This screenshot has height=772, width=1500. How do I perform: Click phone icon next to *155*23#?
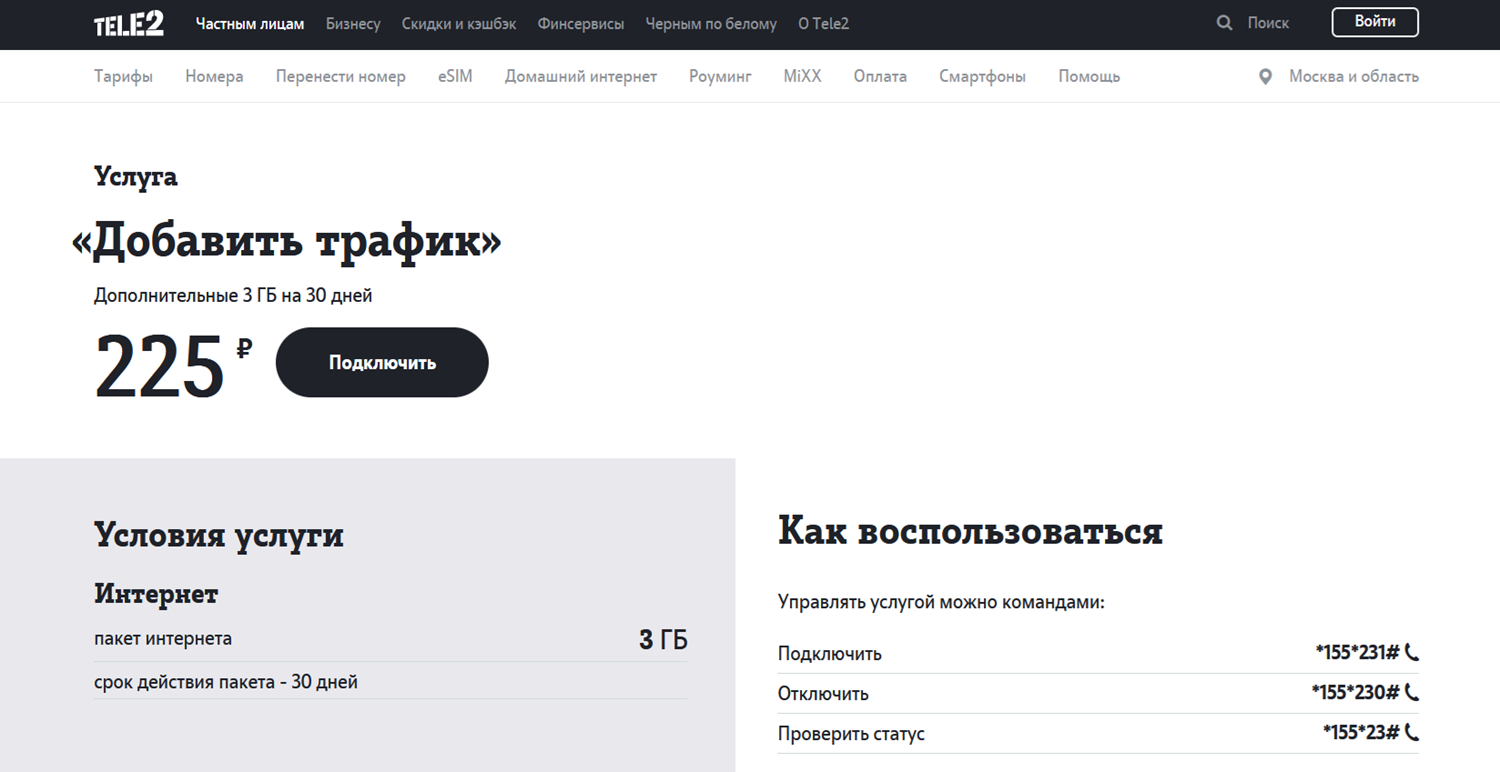(1412, 732)
